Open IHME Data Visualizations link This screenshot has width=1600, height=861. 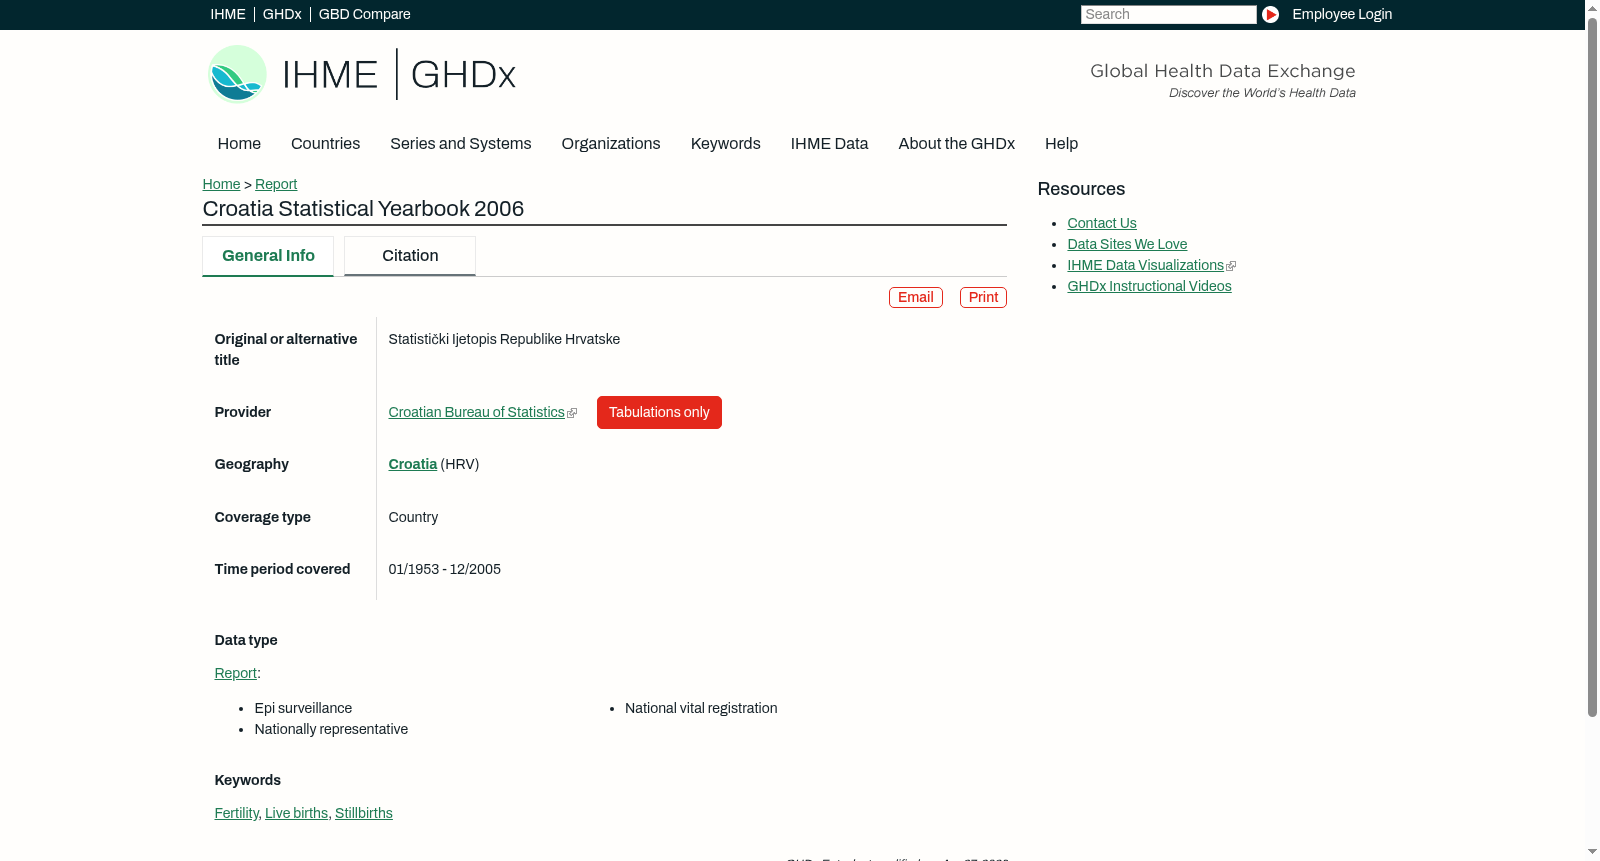(1145, 265)
